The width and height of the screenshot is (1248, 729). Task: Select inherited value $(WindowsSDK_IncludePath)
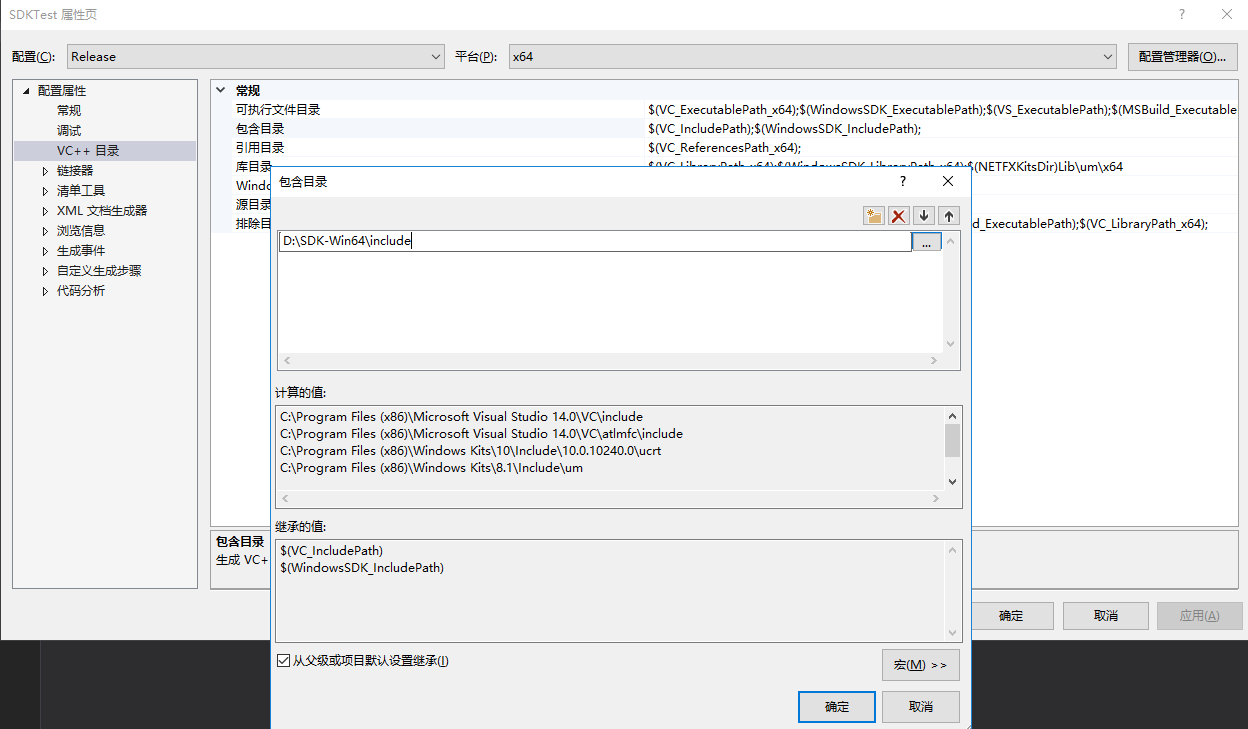click(362, 568)
